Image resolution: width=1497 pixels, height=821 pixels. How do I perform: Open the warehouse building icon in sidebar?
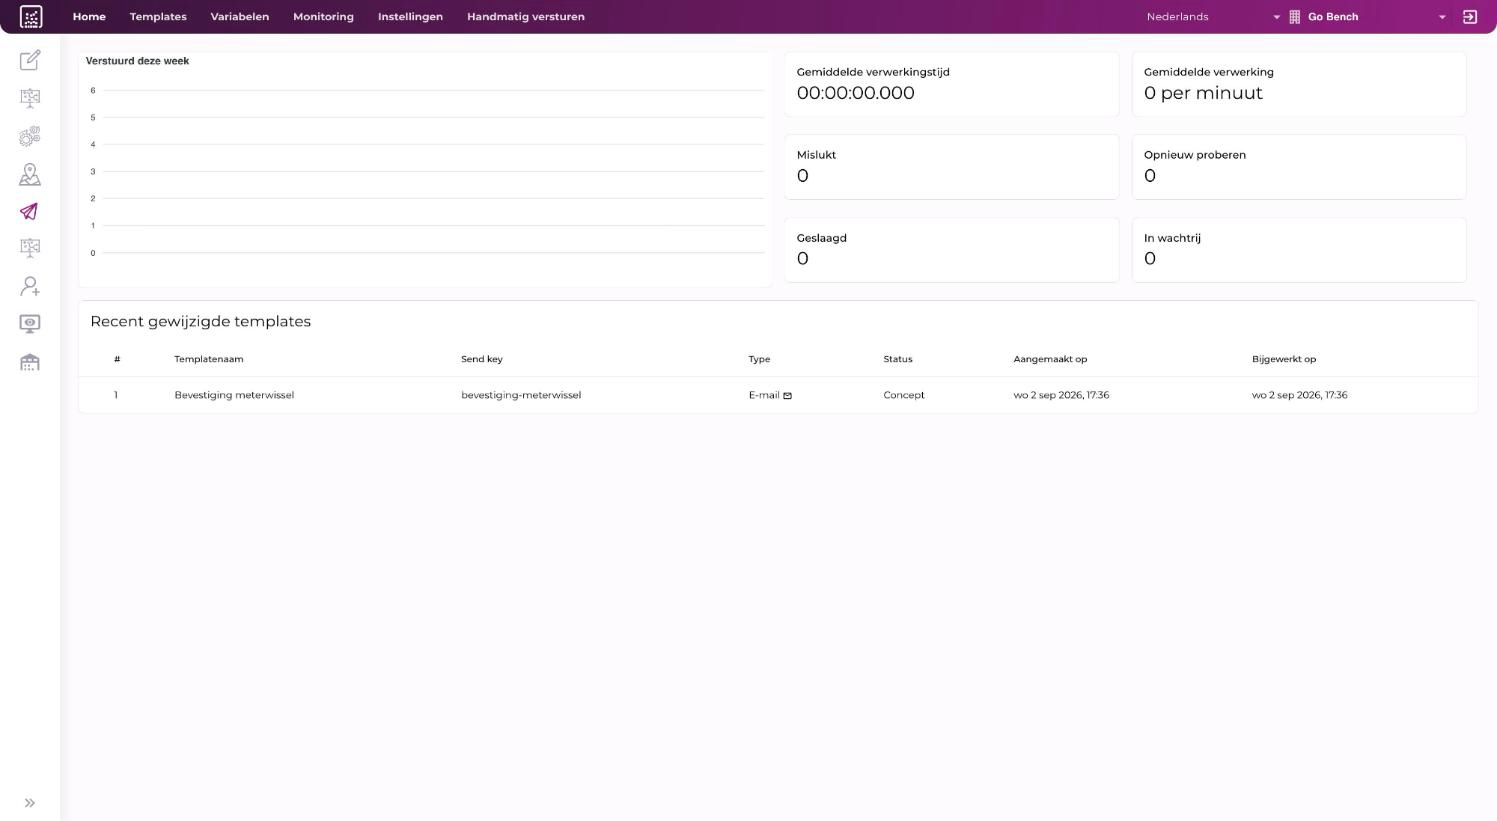click(30, 361)
